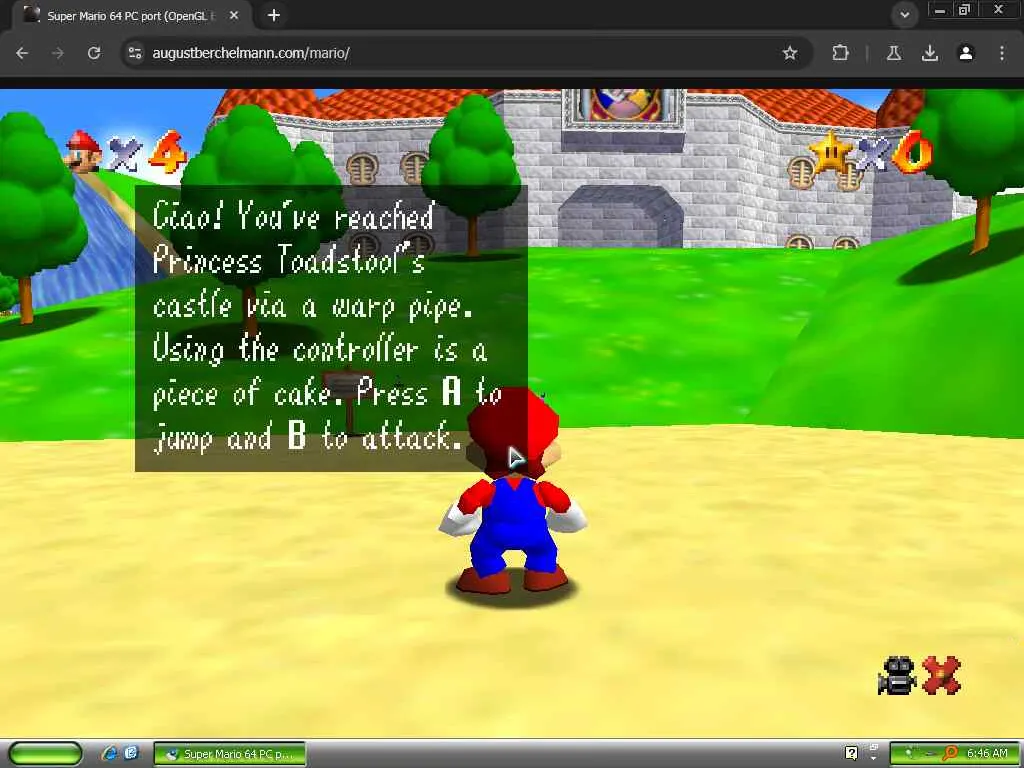Open a new browser tab
The image size is (1024, 768).
(274, 15)
